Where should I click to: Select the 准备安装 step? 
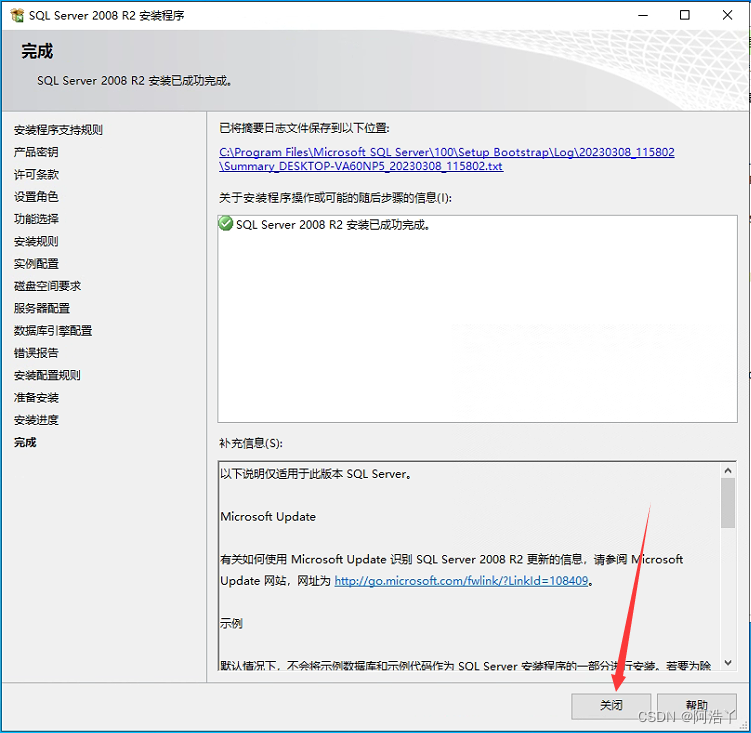pyautogui.click(x=36, y=398)
